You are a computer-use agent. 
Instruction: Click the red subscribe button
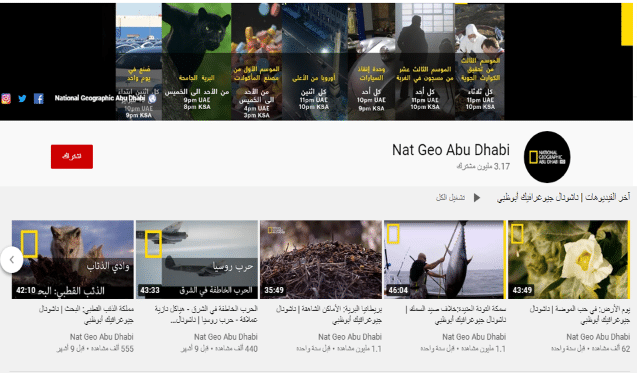tap(72, 156)
